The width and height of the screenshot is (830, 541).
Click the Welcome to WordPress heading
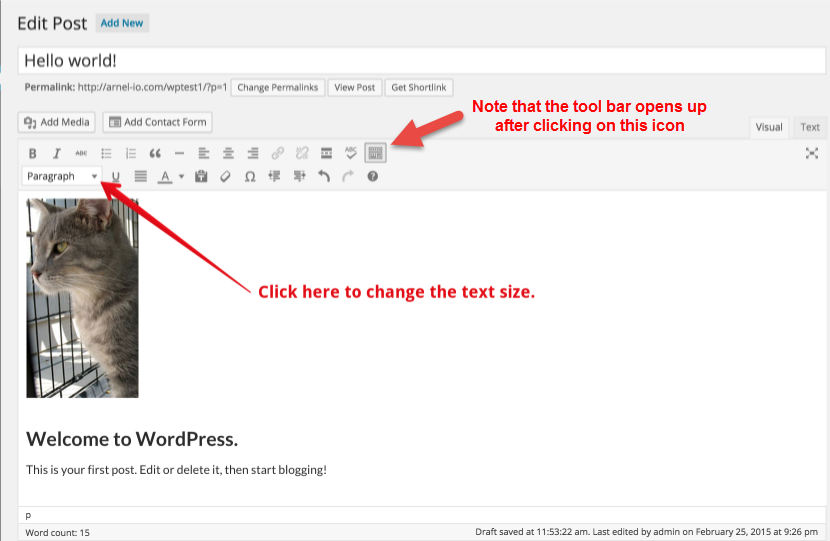pyautogui.click(x=132, y=439)
